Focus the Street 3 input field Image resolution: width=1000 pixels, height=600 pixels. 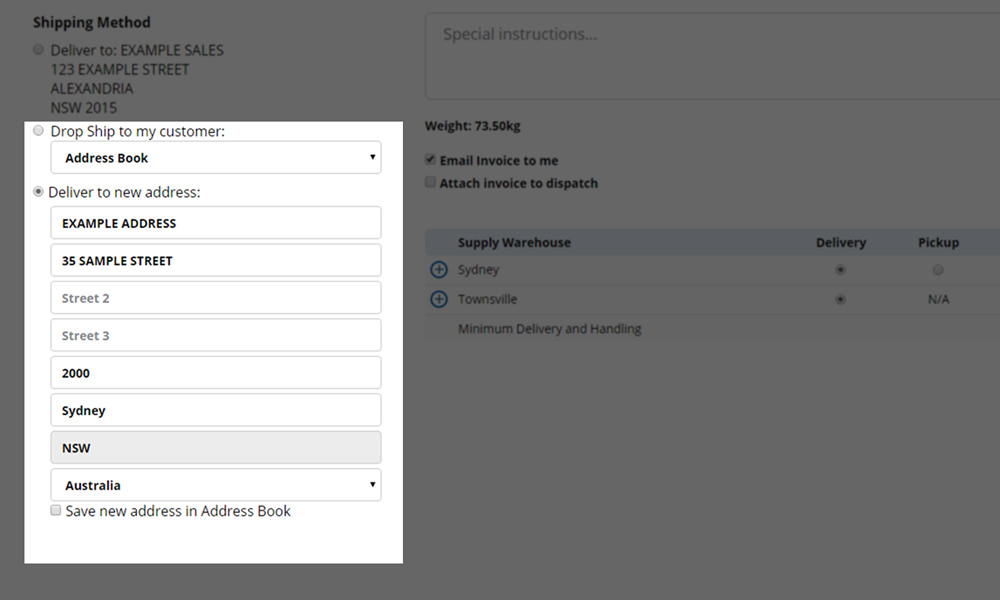click(x=216, y=336)
